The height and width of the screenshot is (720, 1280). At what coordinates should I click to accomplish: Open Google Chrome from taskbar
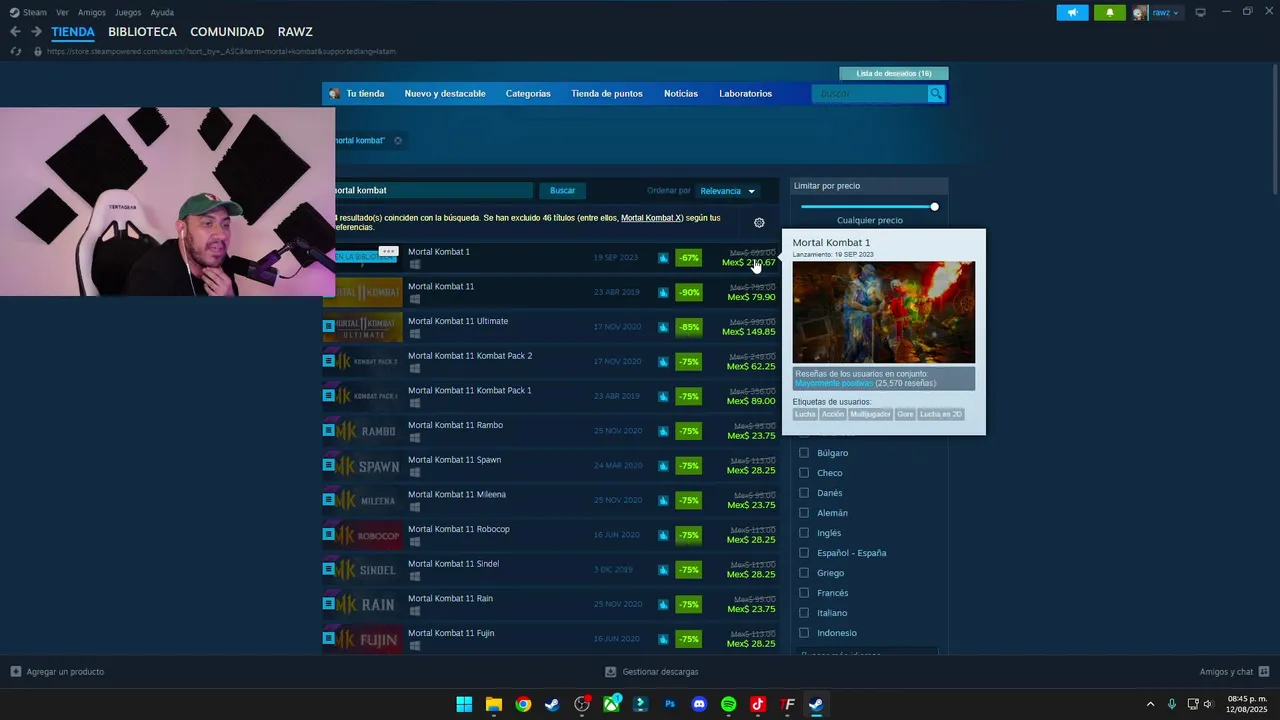[x=523, y=704]
